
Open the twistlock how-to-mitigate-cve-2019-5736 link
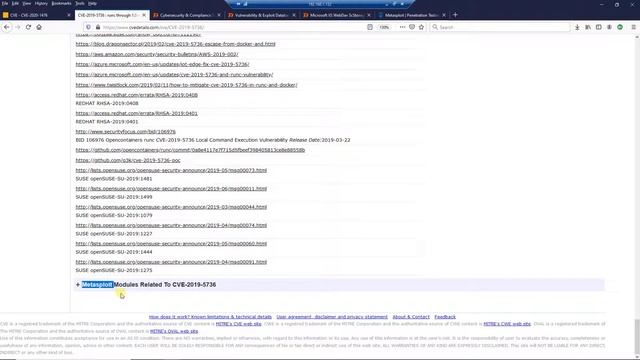[186, 85]
